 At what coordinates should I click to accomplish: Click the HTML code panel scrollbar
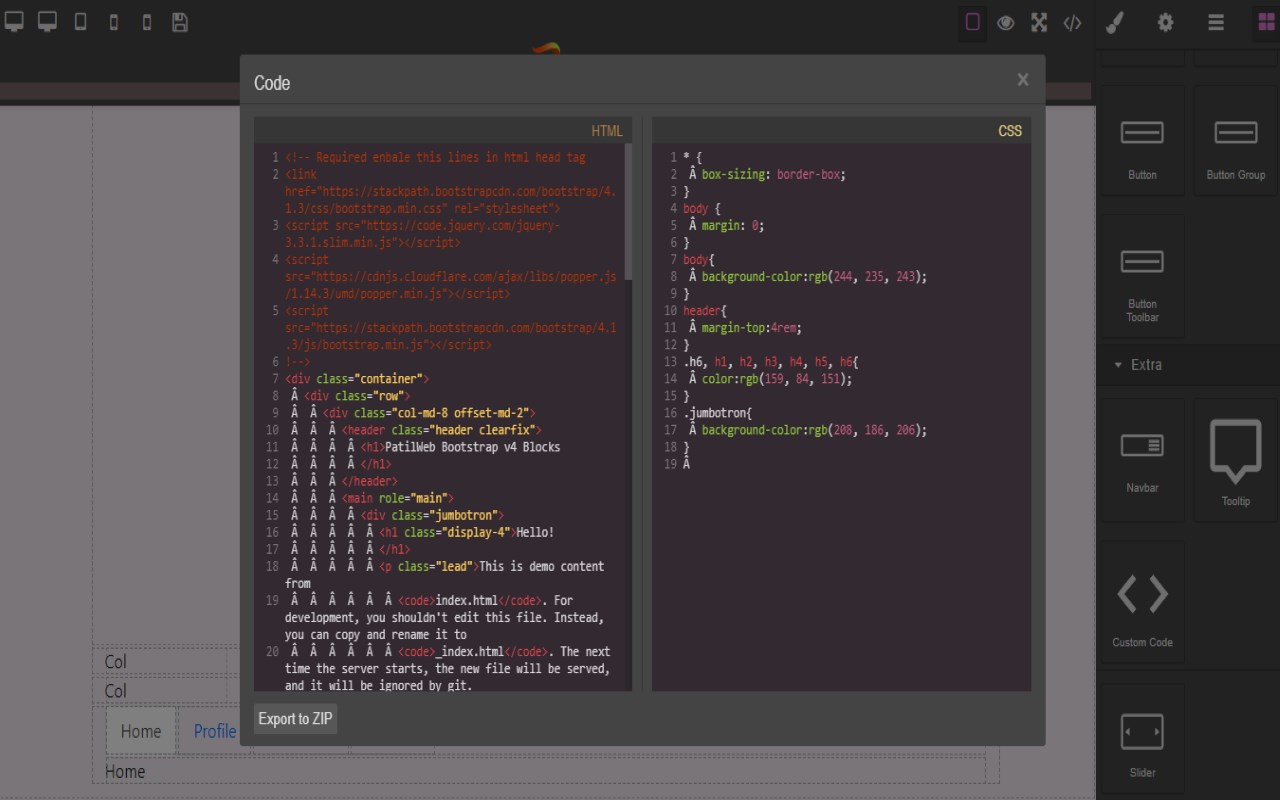coord(628,212)
